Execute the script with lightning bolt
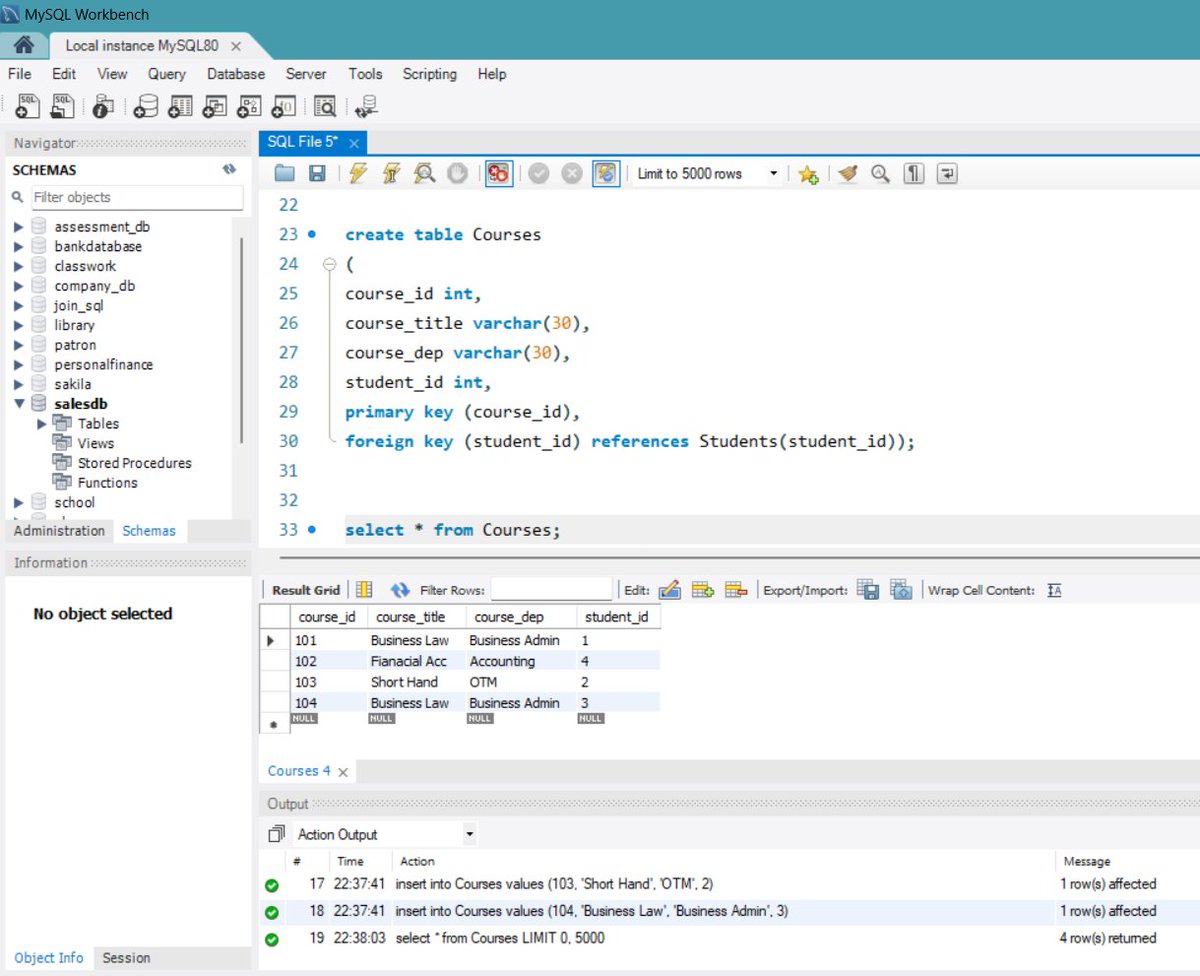 358,174
